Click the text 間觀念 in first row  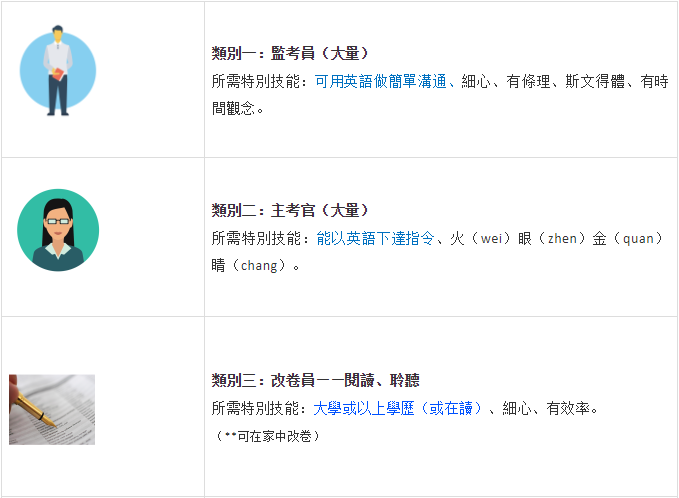[233, 108]
